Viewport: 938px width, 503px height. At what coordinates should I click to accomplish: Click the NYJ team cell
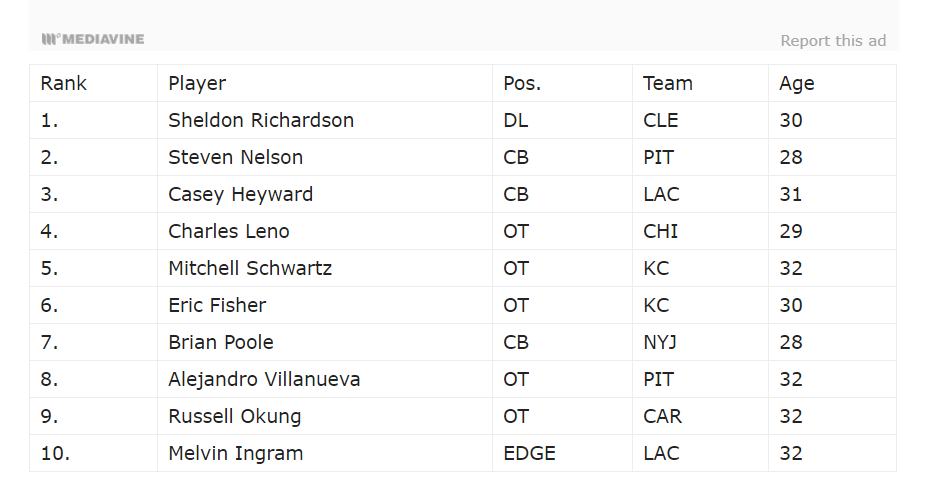660,342
